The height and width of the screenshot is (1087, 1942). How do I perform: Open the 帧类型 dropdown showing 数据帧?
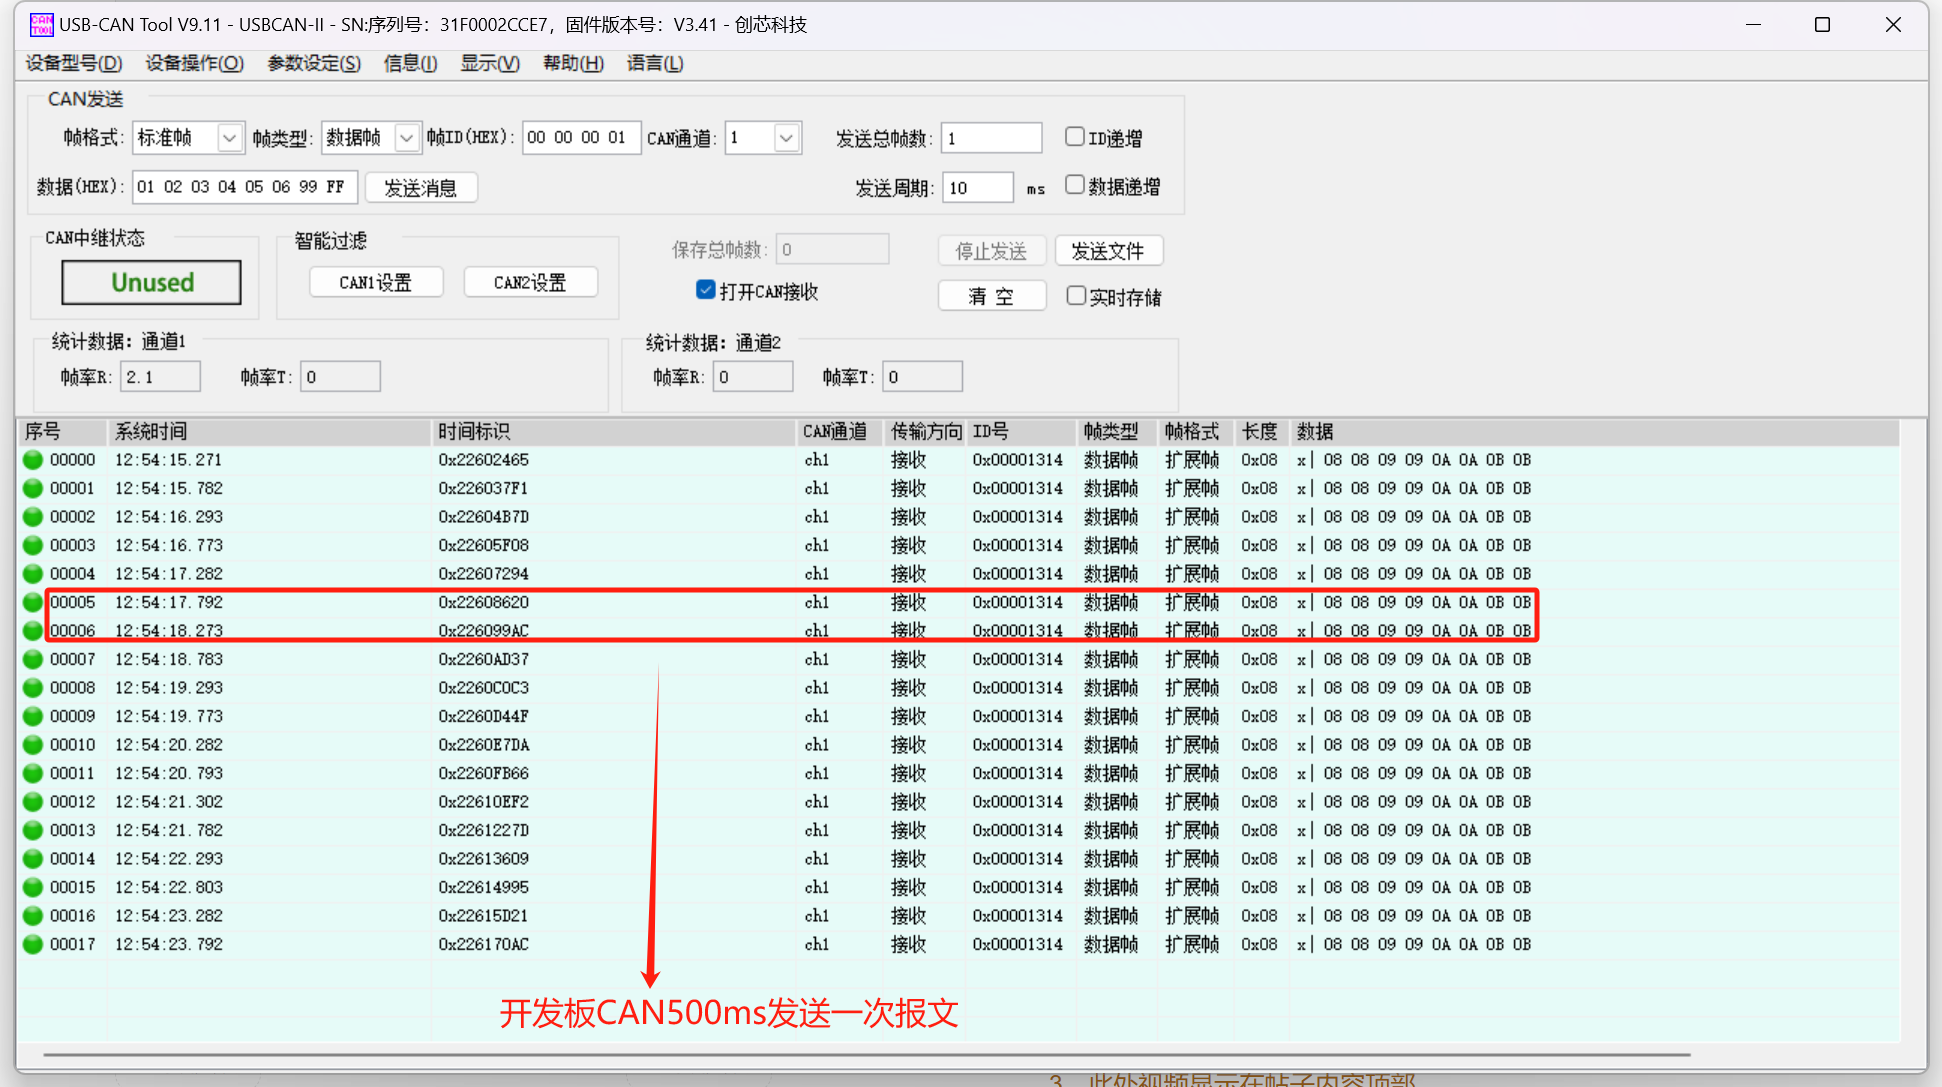[x=371, y=138]
